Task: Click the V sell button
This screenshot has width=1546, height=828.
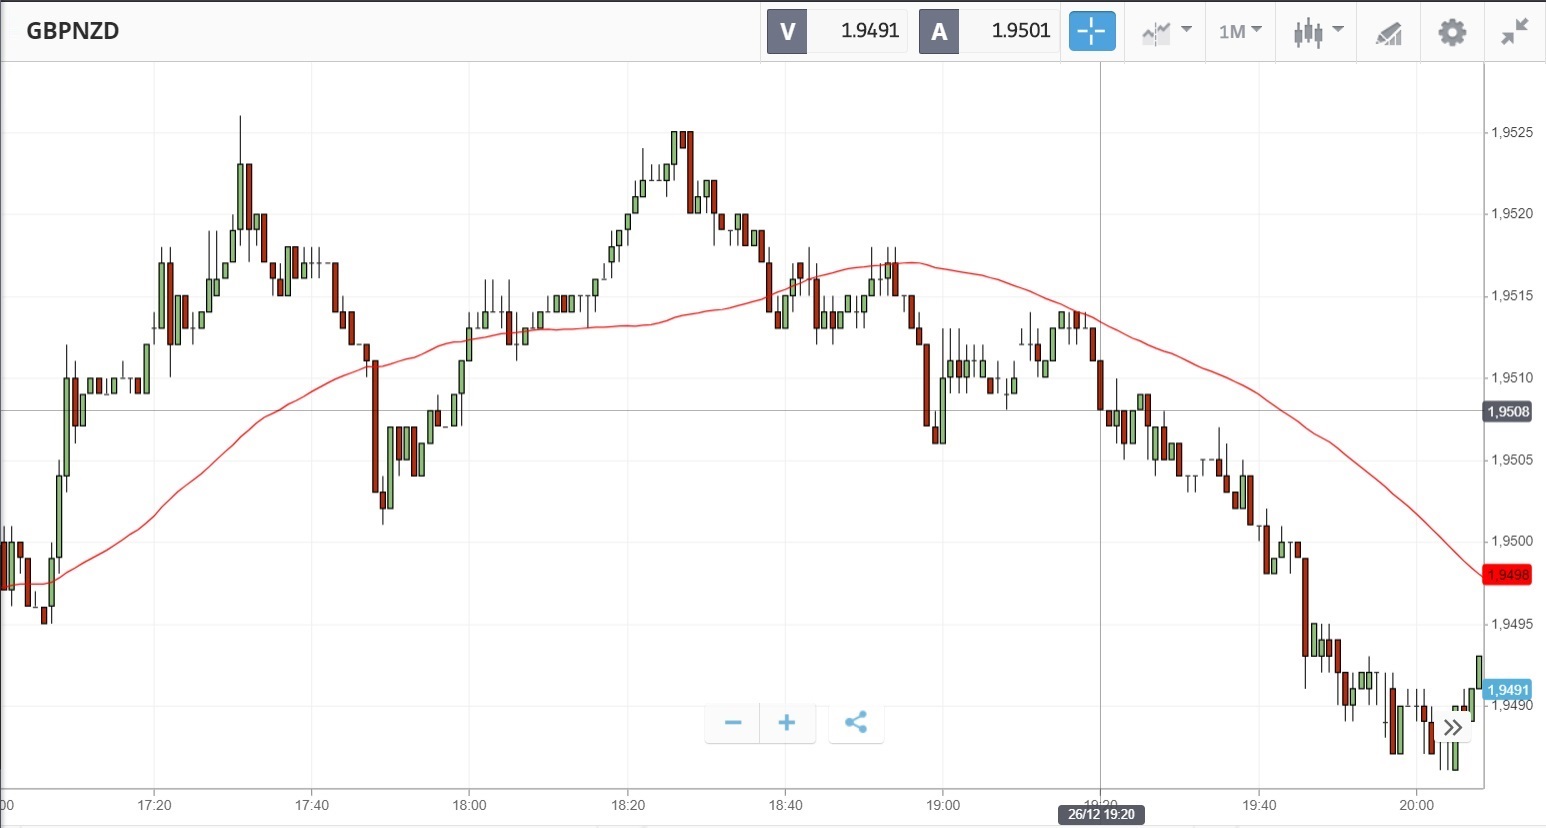Action: click(787, 31)
